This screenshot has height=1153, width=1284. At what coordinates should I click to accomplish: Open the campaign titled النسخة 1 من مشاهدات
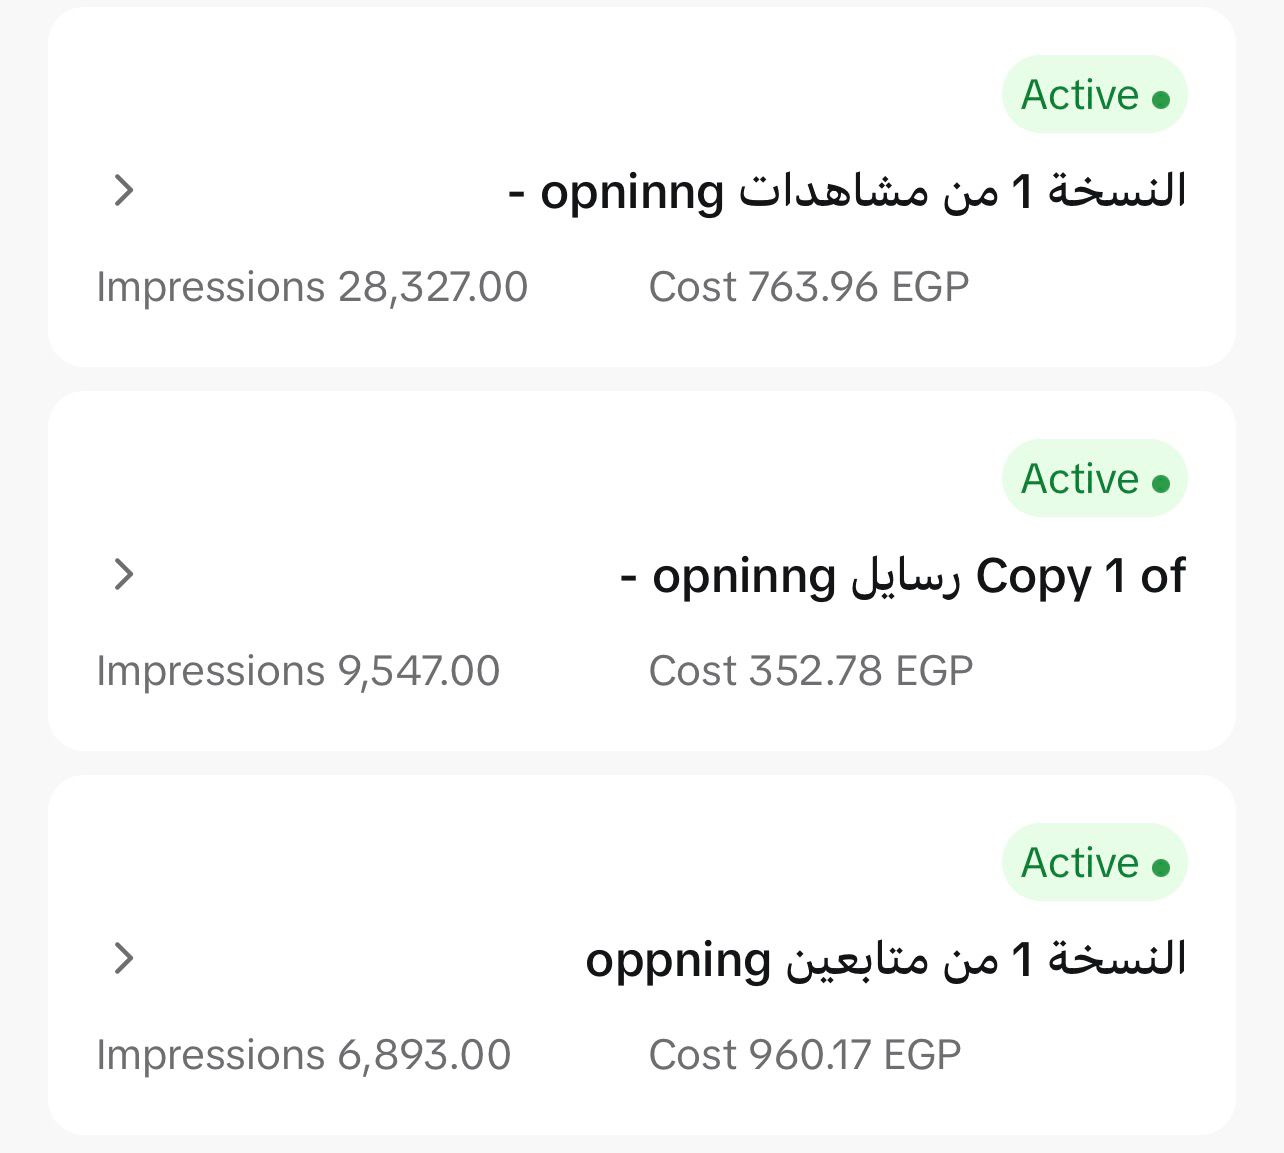(x=848, y=191)
